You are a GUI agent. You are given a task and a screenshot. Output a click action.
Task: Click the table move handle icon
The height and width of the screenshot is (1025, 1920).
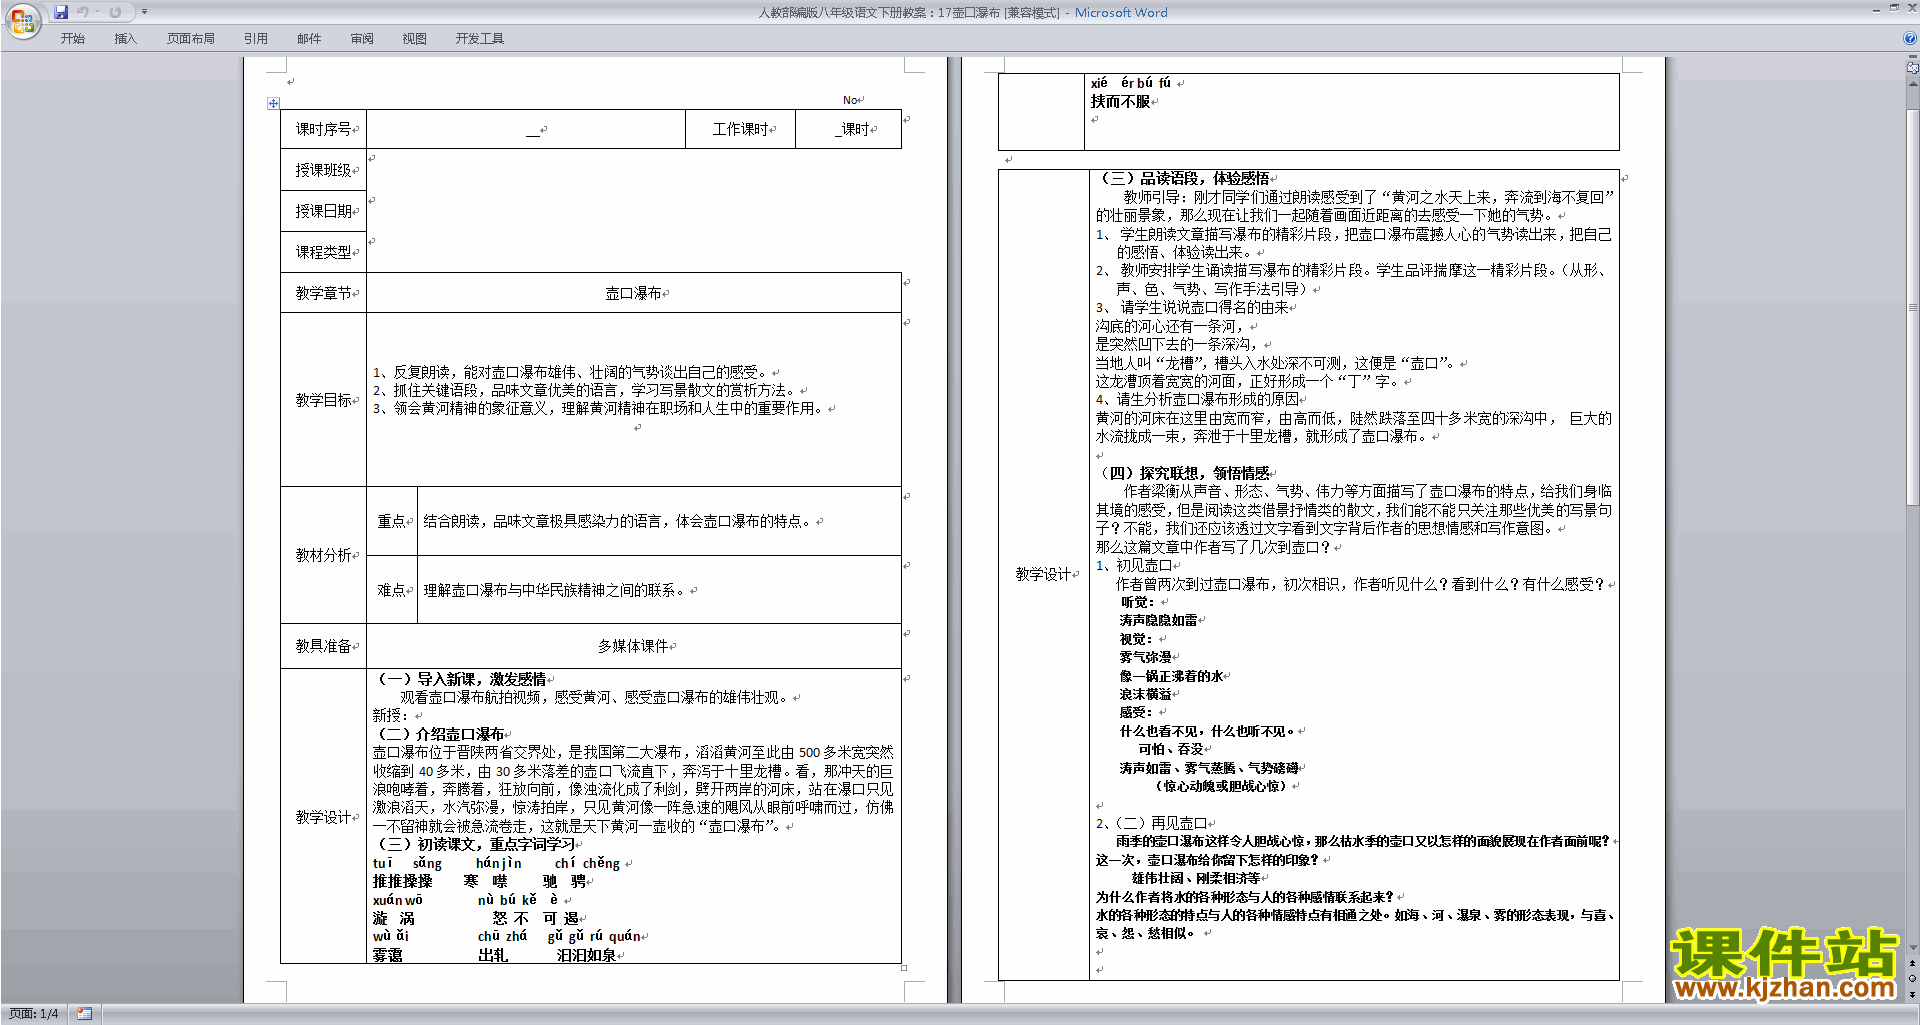point(273,103)
